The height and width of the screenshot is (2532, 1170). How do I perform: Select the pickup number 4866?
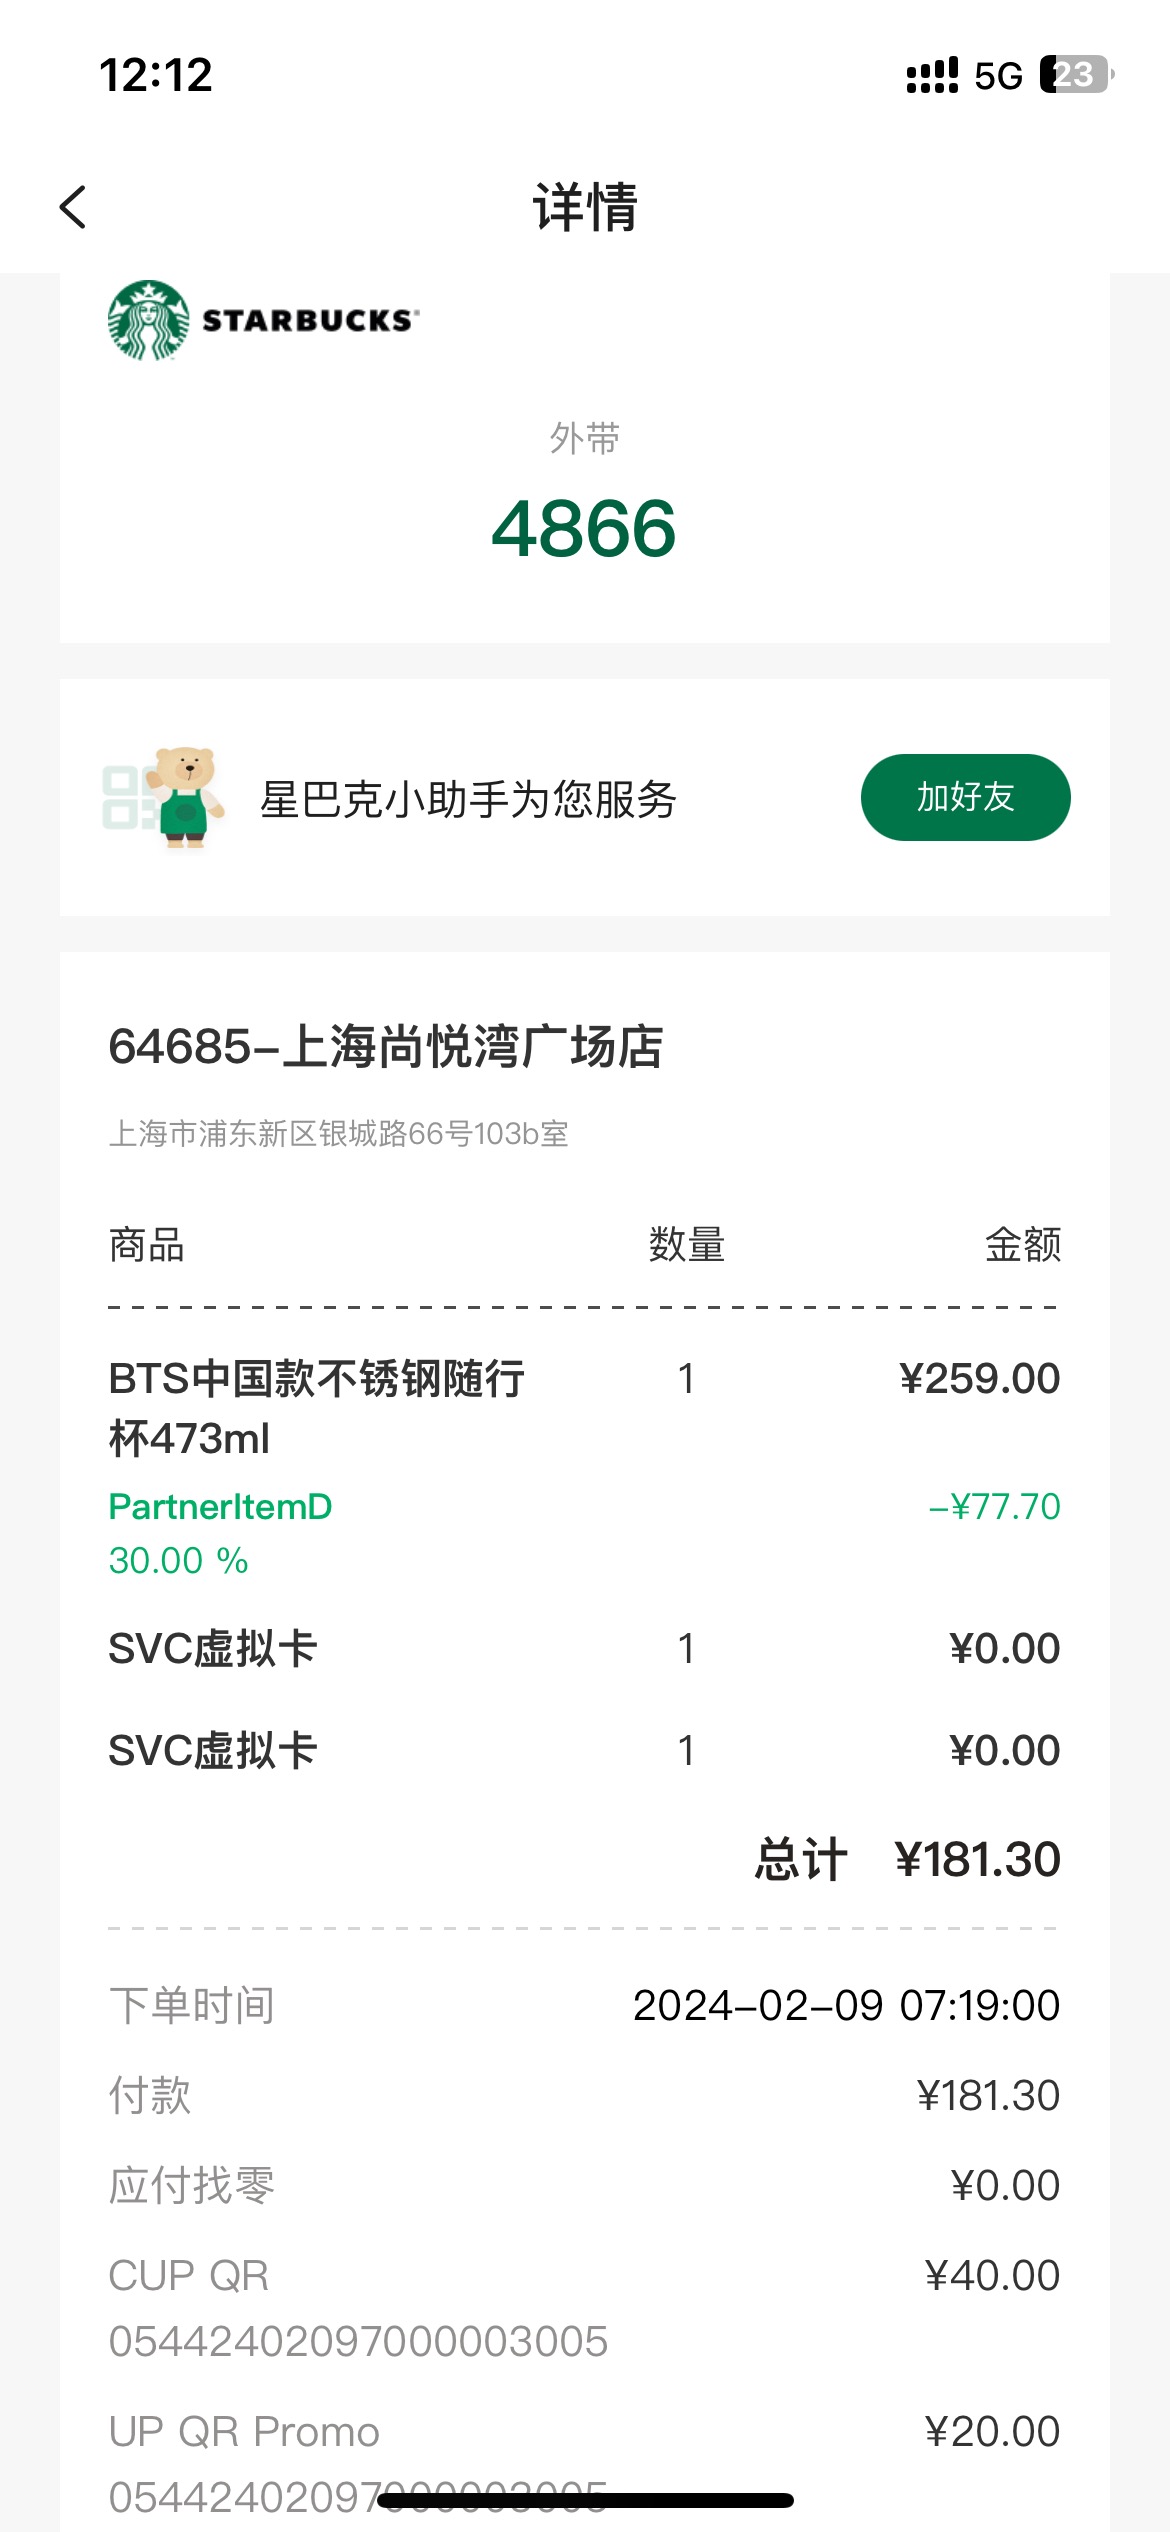(x=584, y=528)
